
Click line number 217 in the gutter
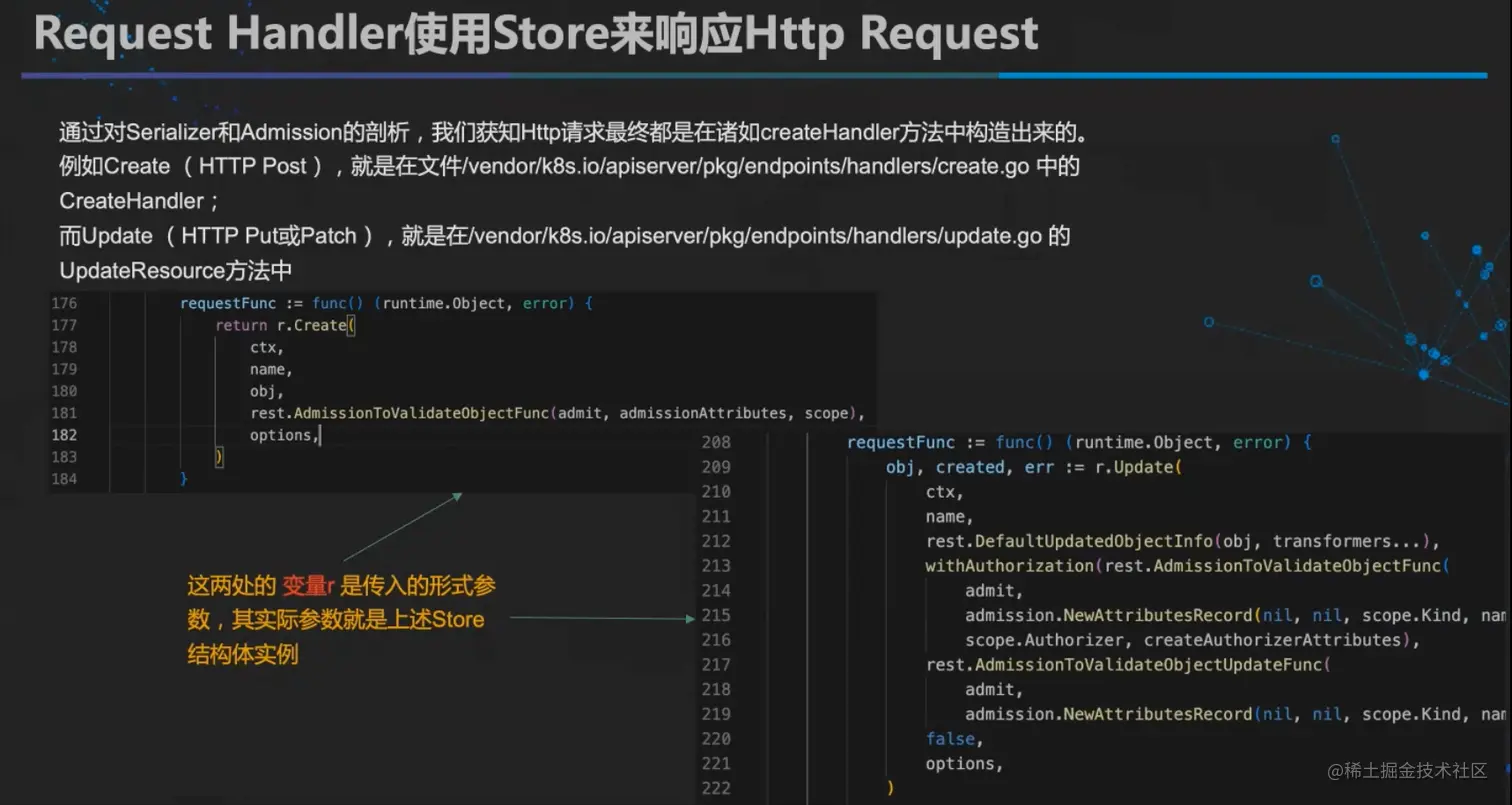(716, 665)
